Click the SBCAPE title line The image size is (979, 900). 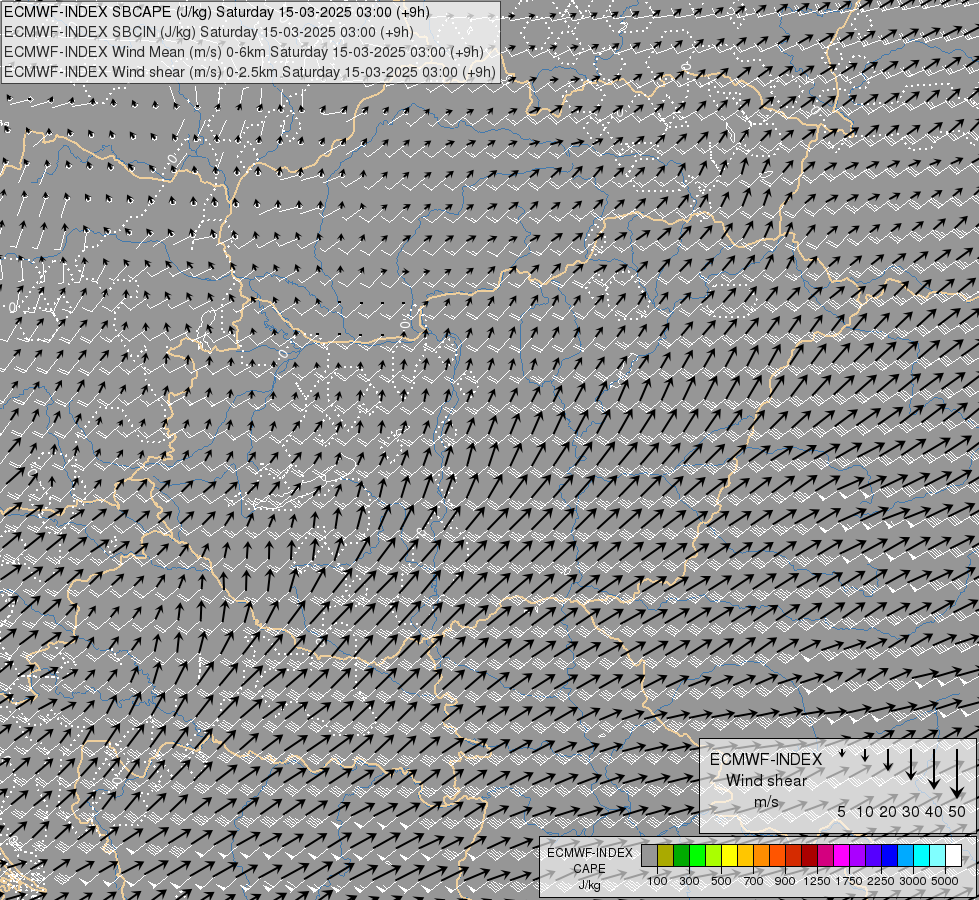(217, 12)
